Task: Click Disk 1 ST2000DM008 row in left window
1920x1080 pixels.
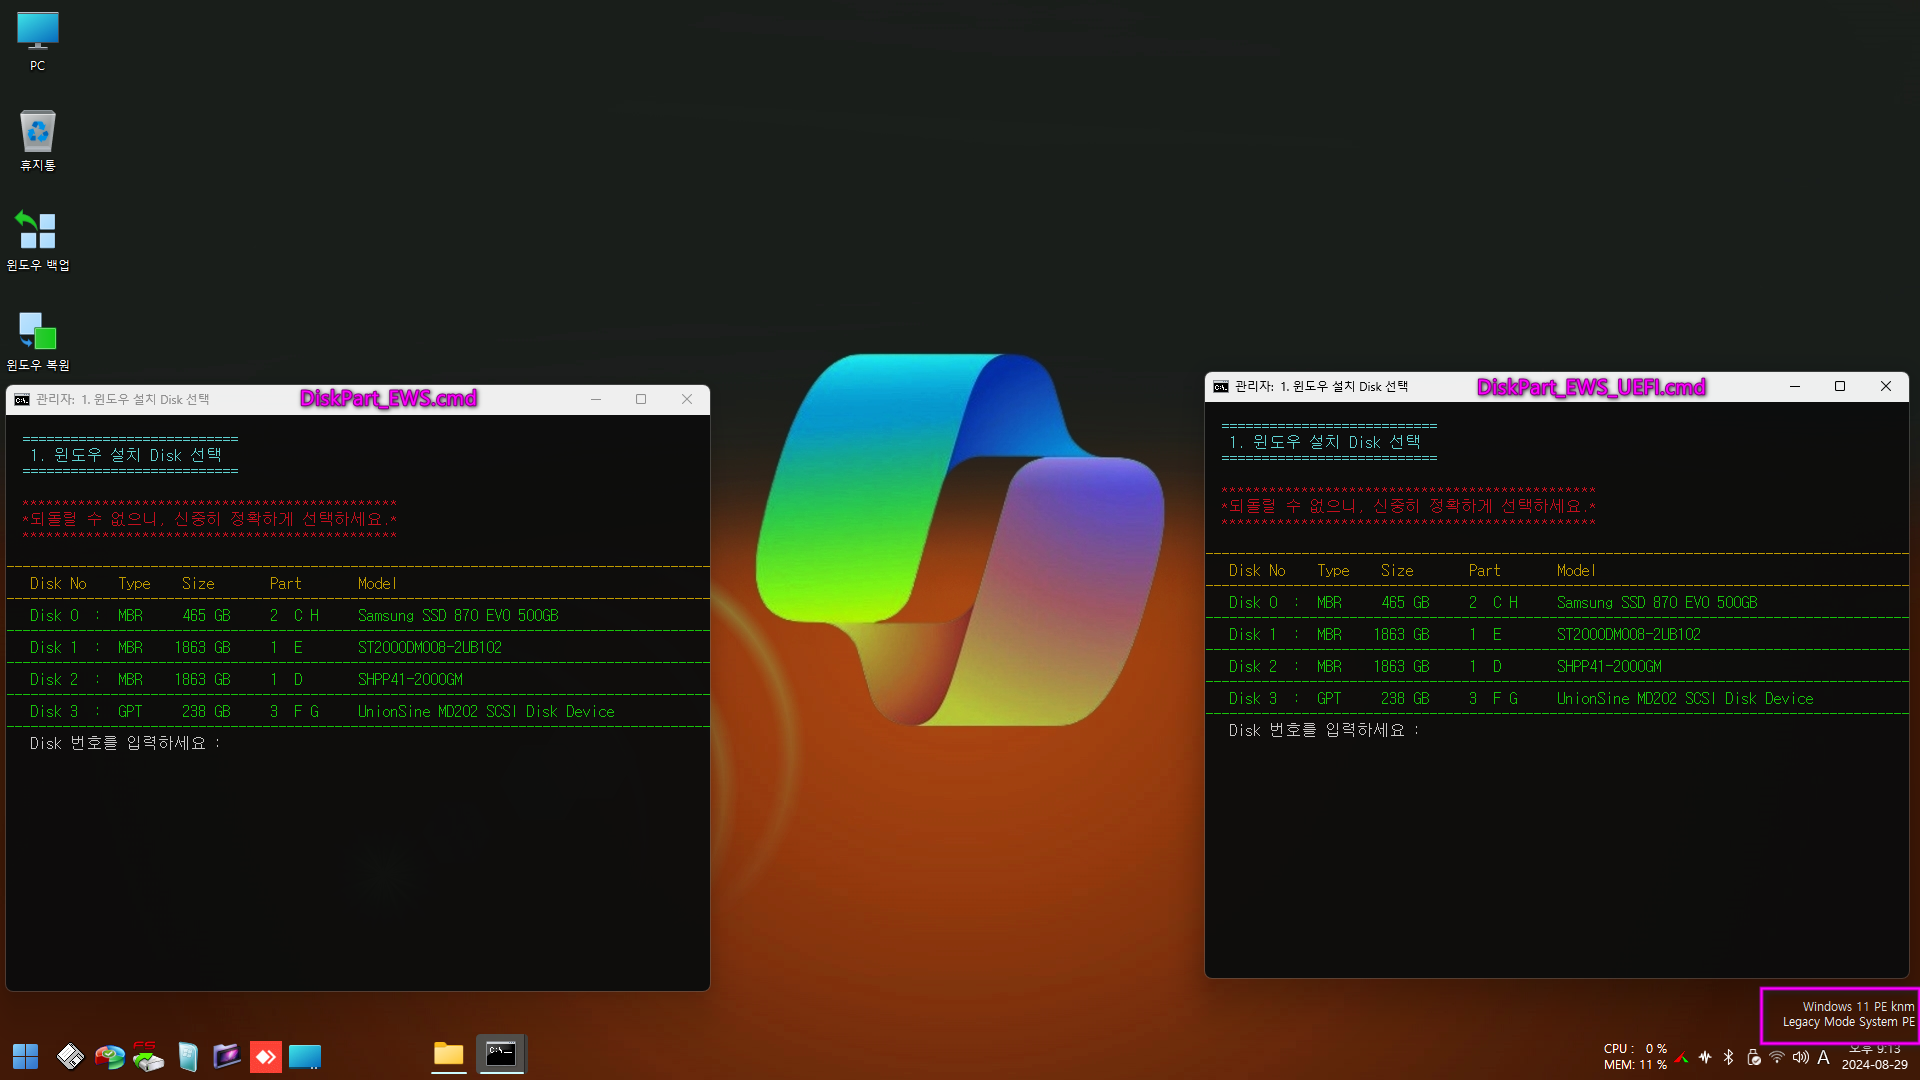Action: 358,648
